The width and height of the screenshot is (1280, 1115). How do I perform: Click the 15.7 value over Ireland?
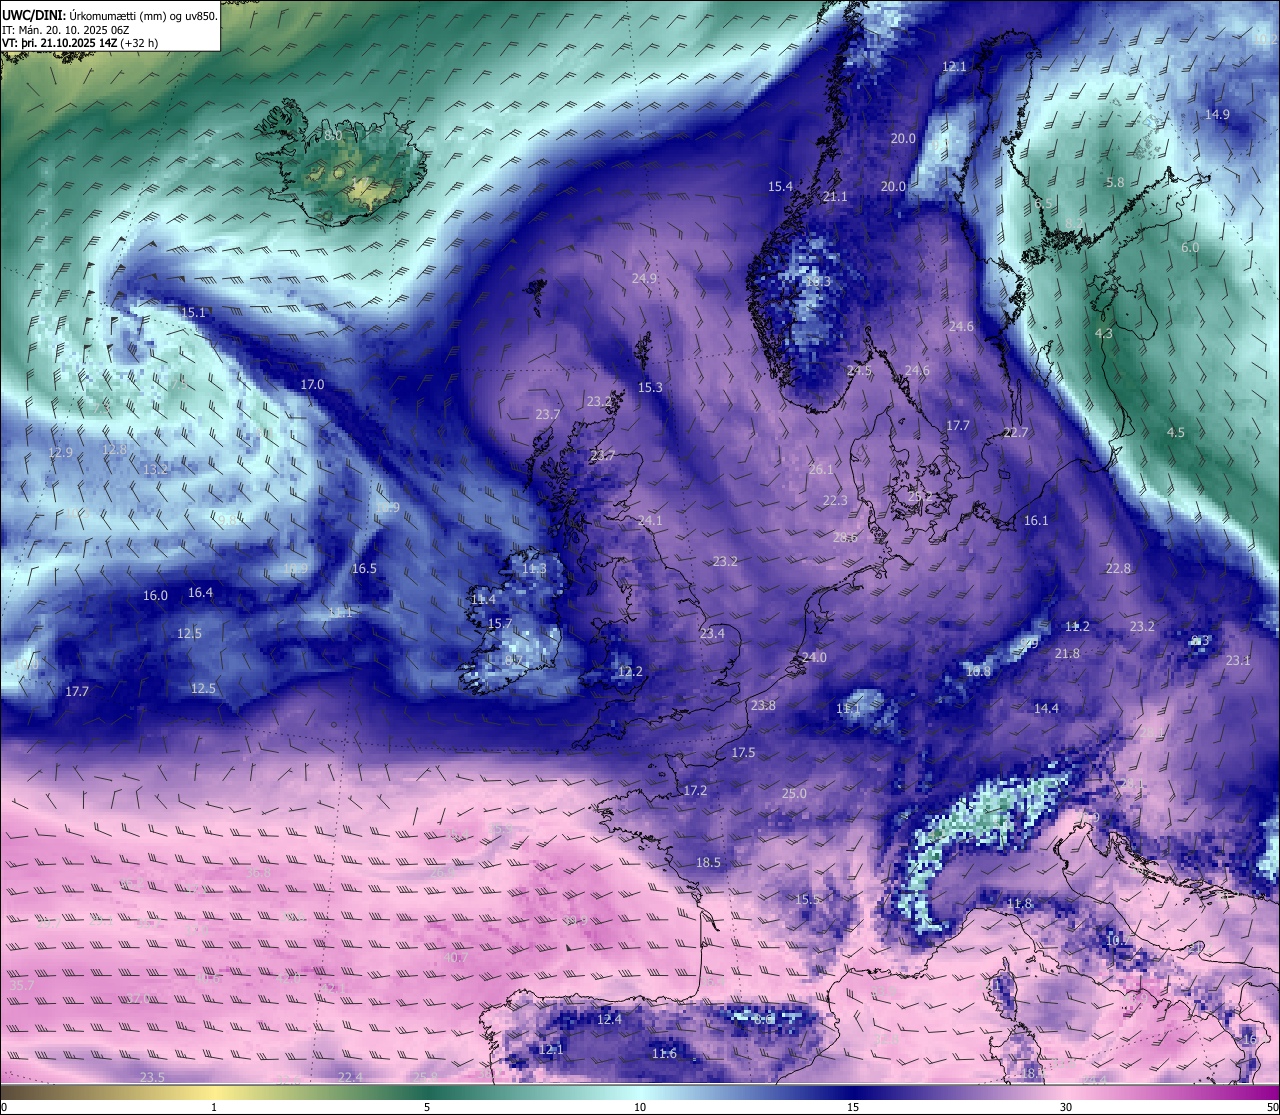coord(499,624)
